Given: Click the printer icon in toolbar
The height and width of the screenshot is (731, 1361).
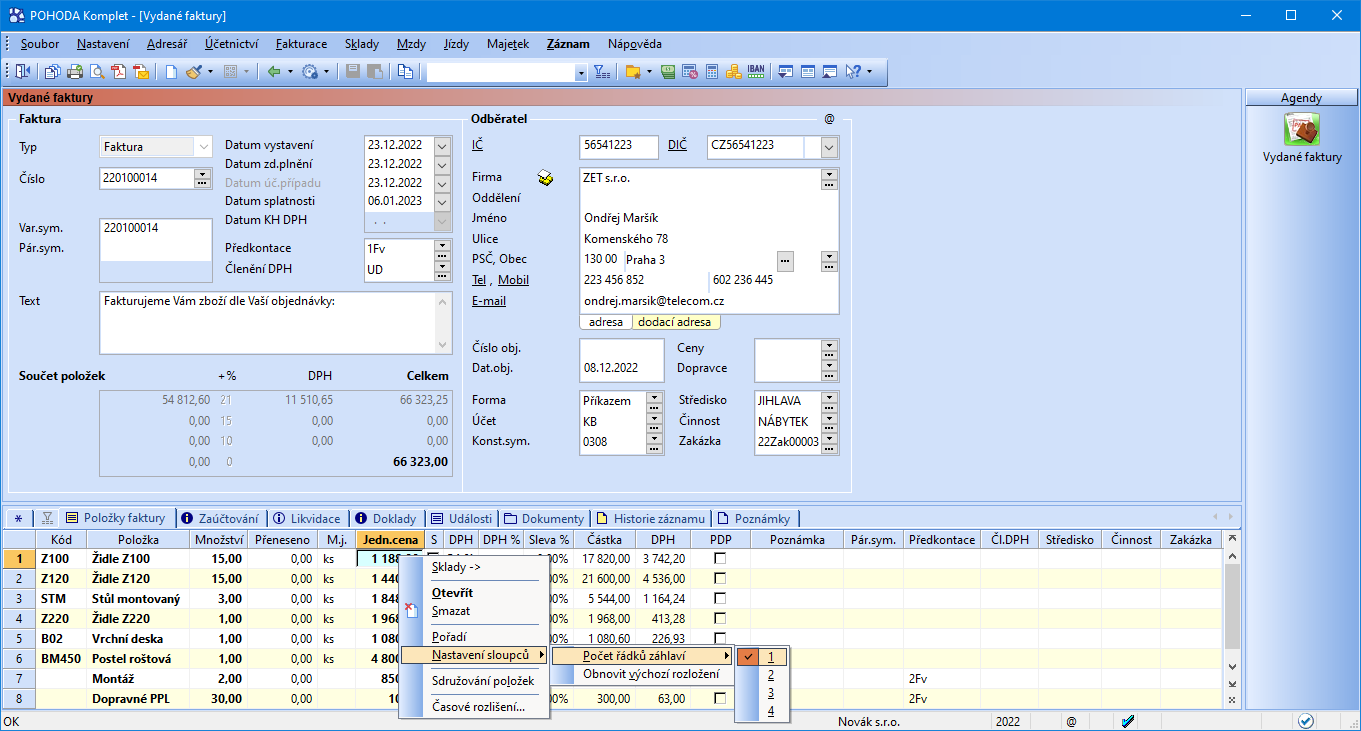Looking at the screenshot, I should tap(75, 72).
